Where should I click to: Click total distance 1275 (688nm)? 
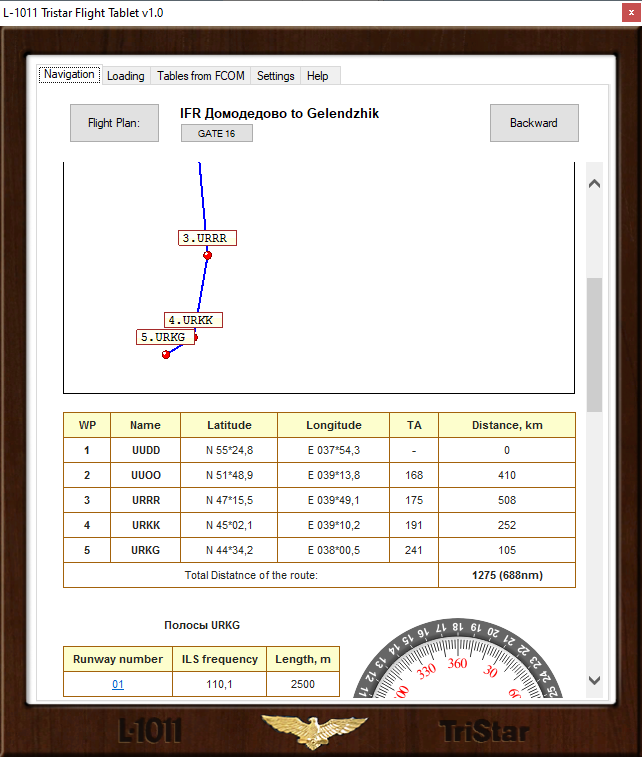pos(507,575)
